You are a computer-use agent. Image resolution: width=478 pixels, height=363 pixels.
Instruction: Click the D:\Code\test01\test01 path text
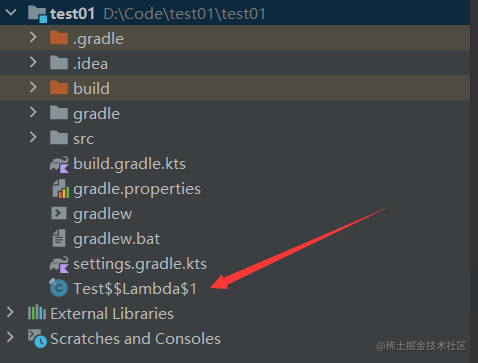(184, 14)
